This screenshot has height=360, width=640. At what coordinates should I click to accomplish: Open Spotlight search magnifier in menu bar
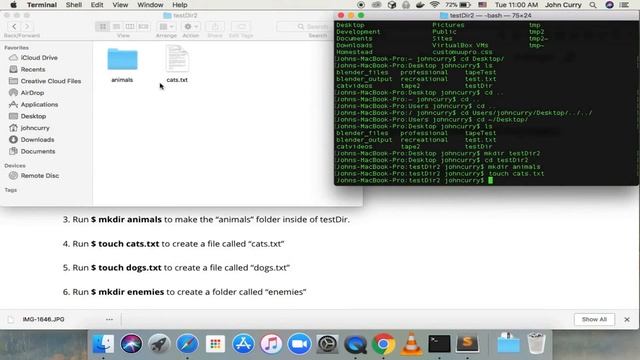point(593,5)
